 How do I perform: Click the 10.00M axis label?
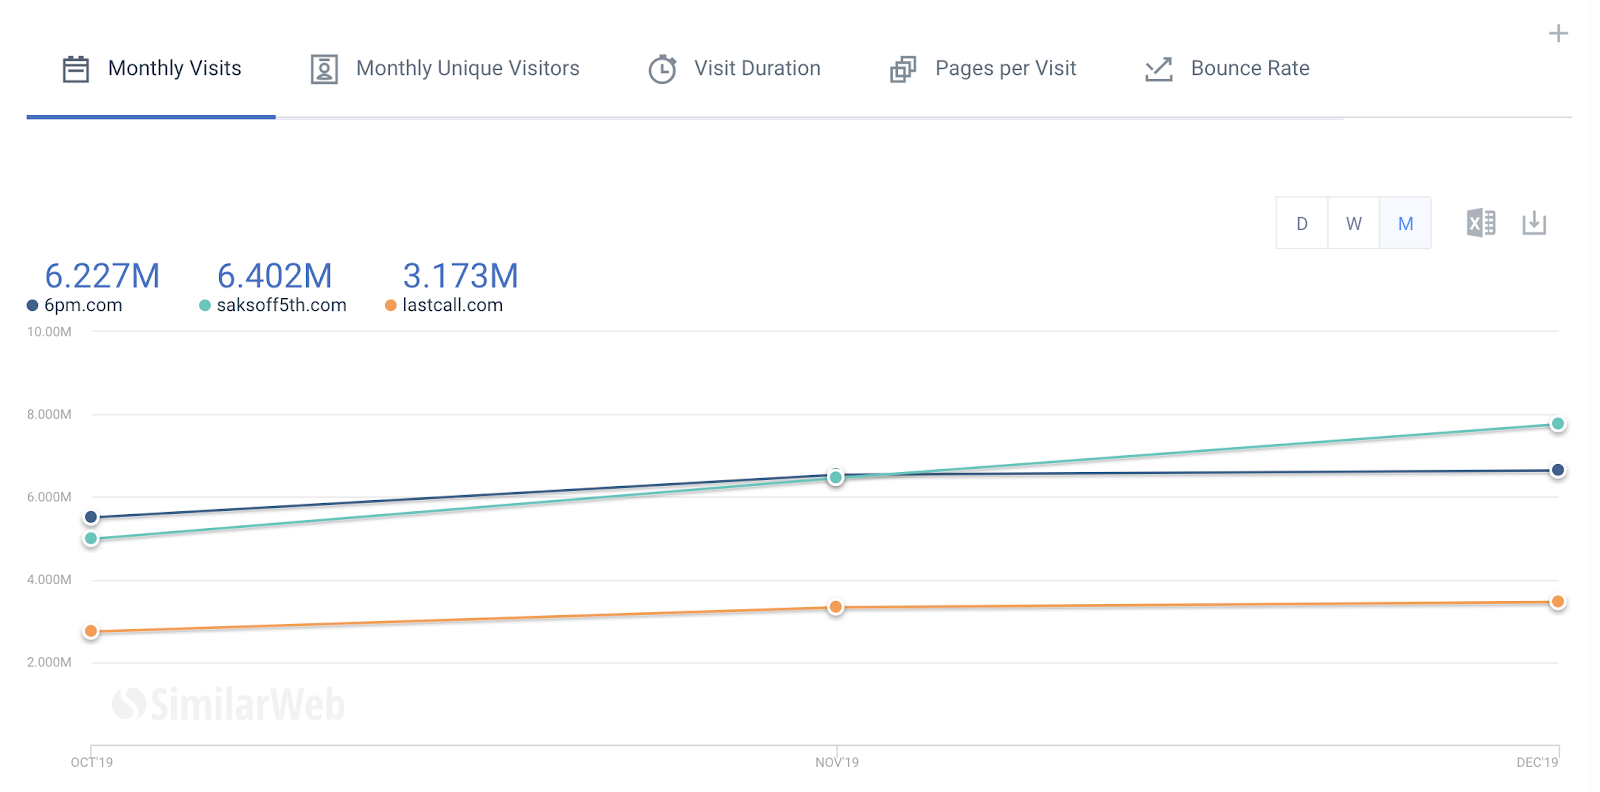point(49,332)
